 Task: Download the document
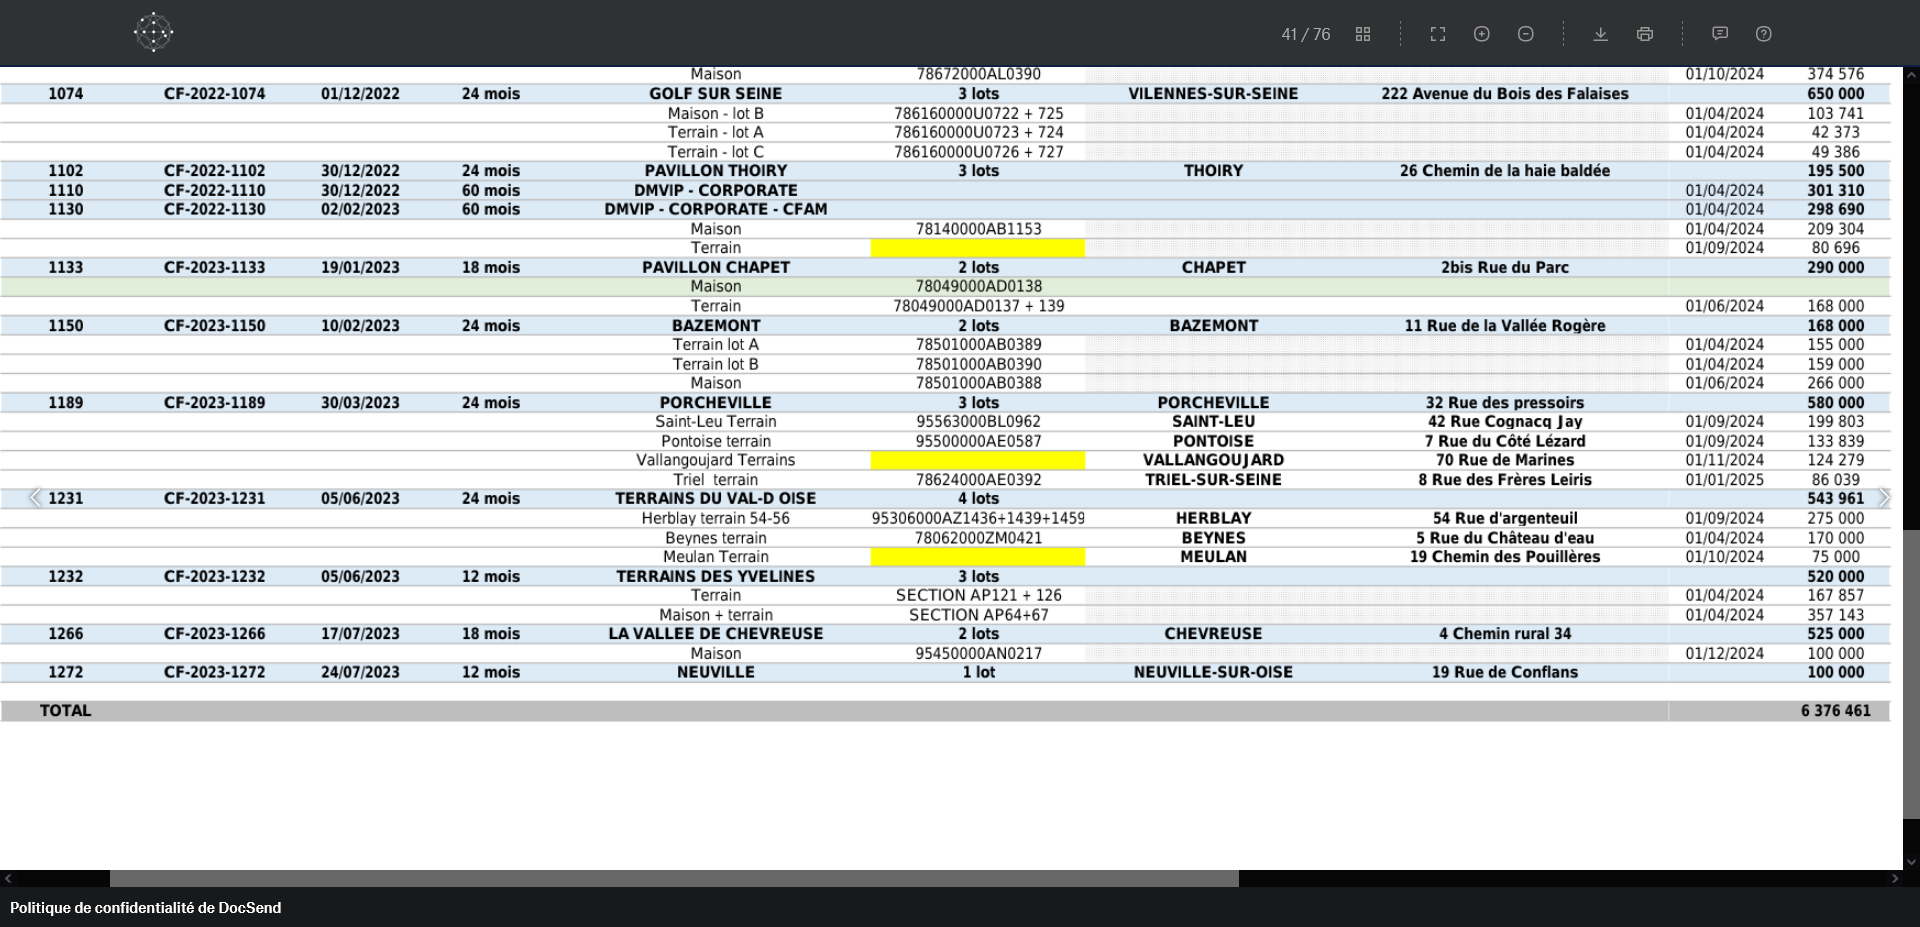point(1600,34)
